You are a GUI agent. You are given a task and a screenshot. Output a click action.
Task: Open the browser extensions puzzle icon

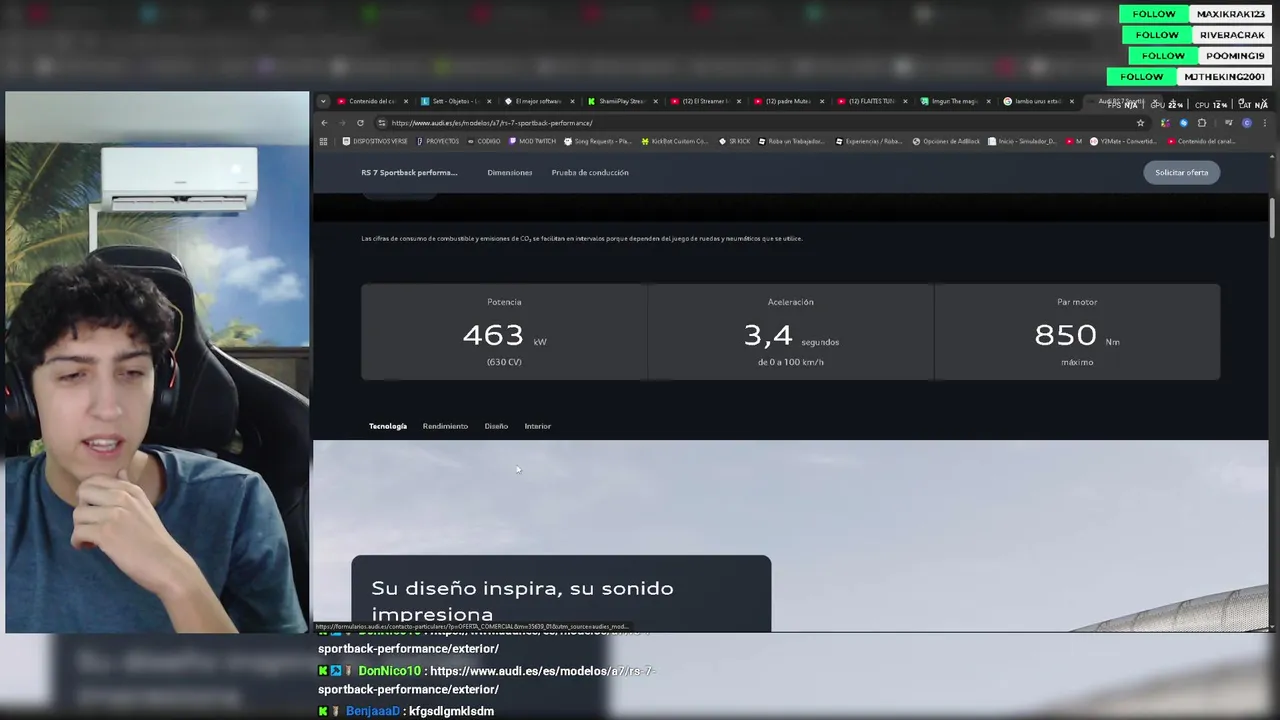(1202, 123)
